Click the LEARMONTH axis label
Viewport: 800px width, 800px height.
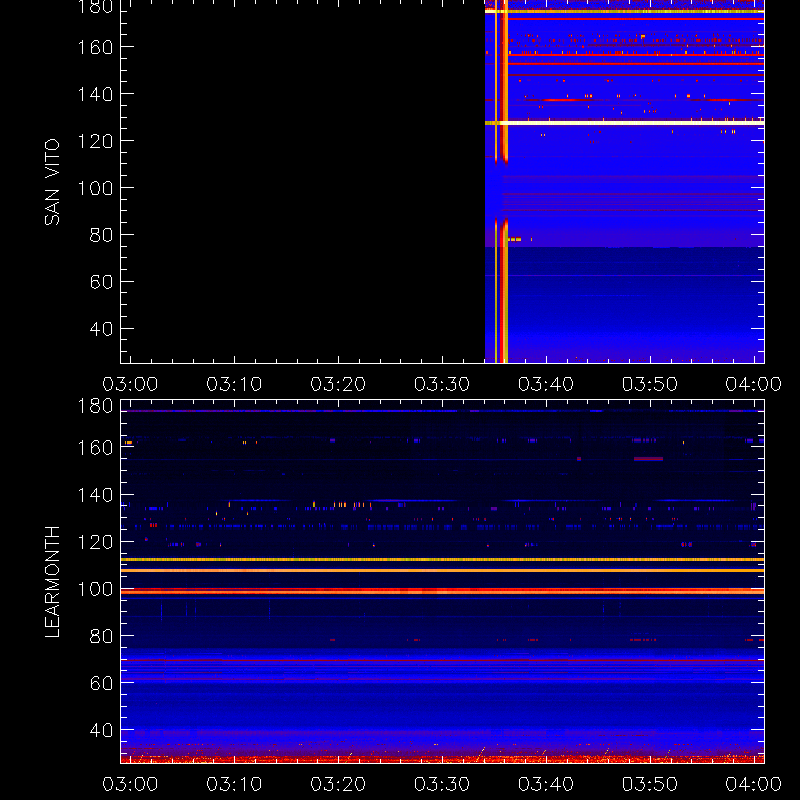pyautogui.click(x=52, y=582)
